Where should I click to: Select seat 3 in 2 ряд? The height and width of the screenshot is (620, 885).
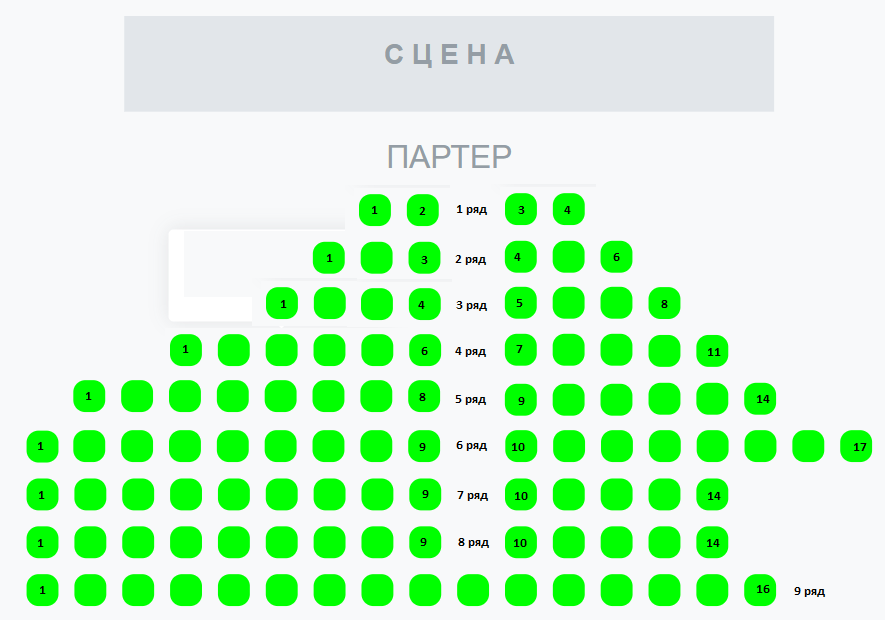point(424,258)
